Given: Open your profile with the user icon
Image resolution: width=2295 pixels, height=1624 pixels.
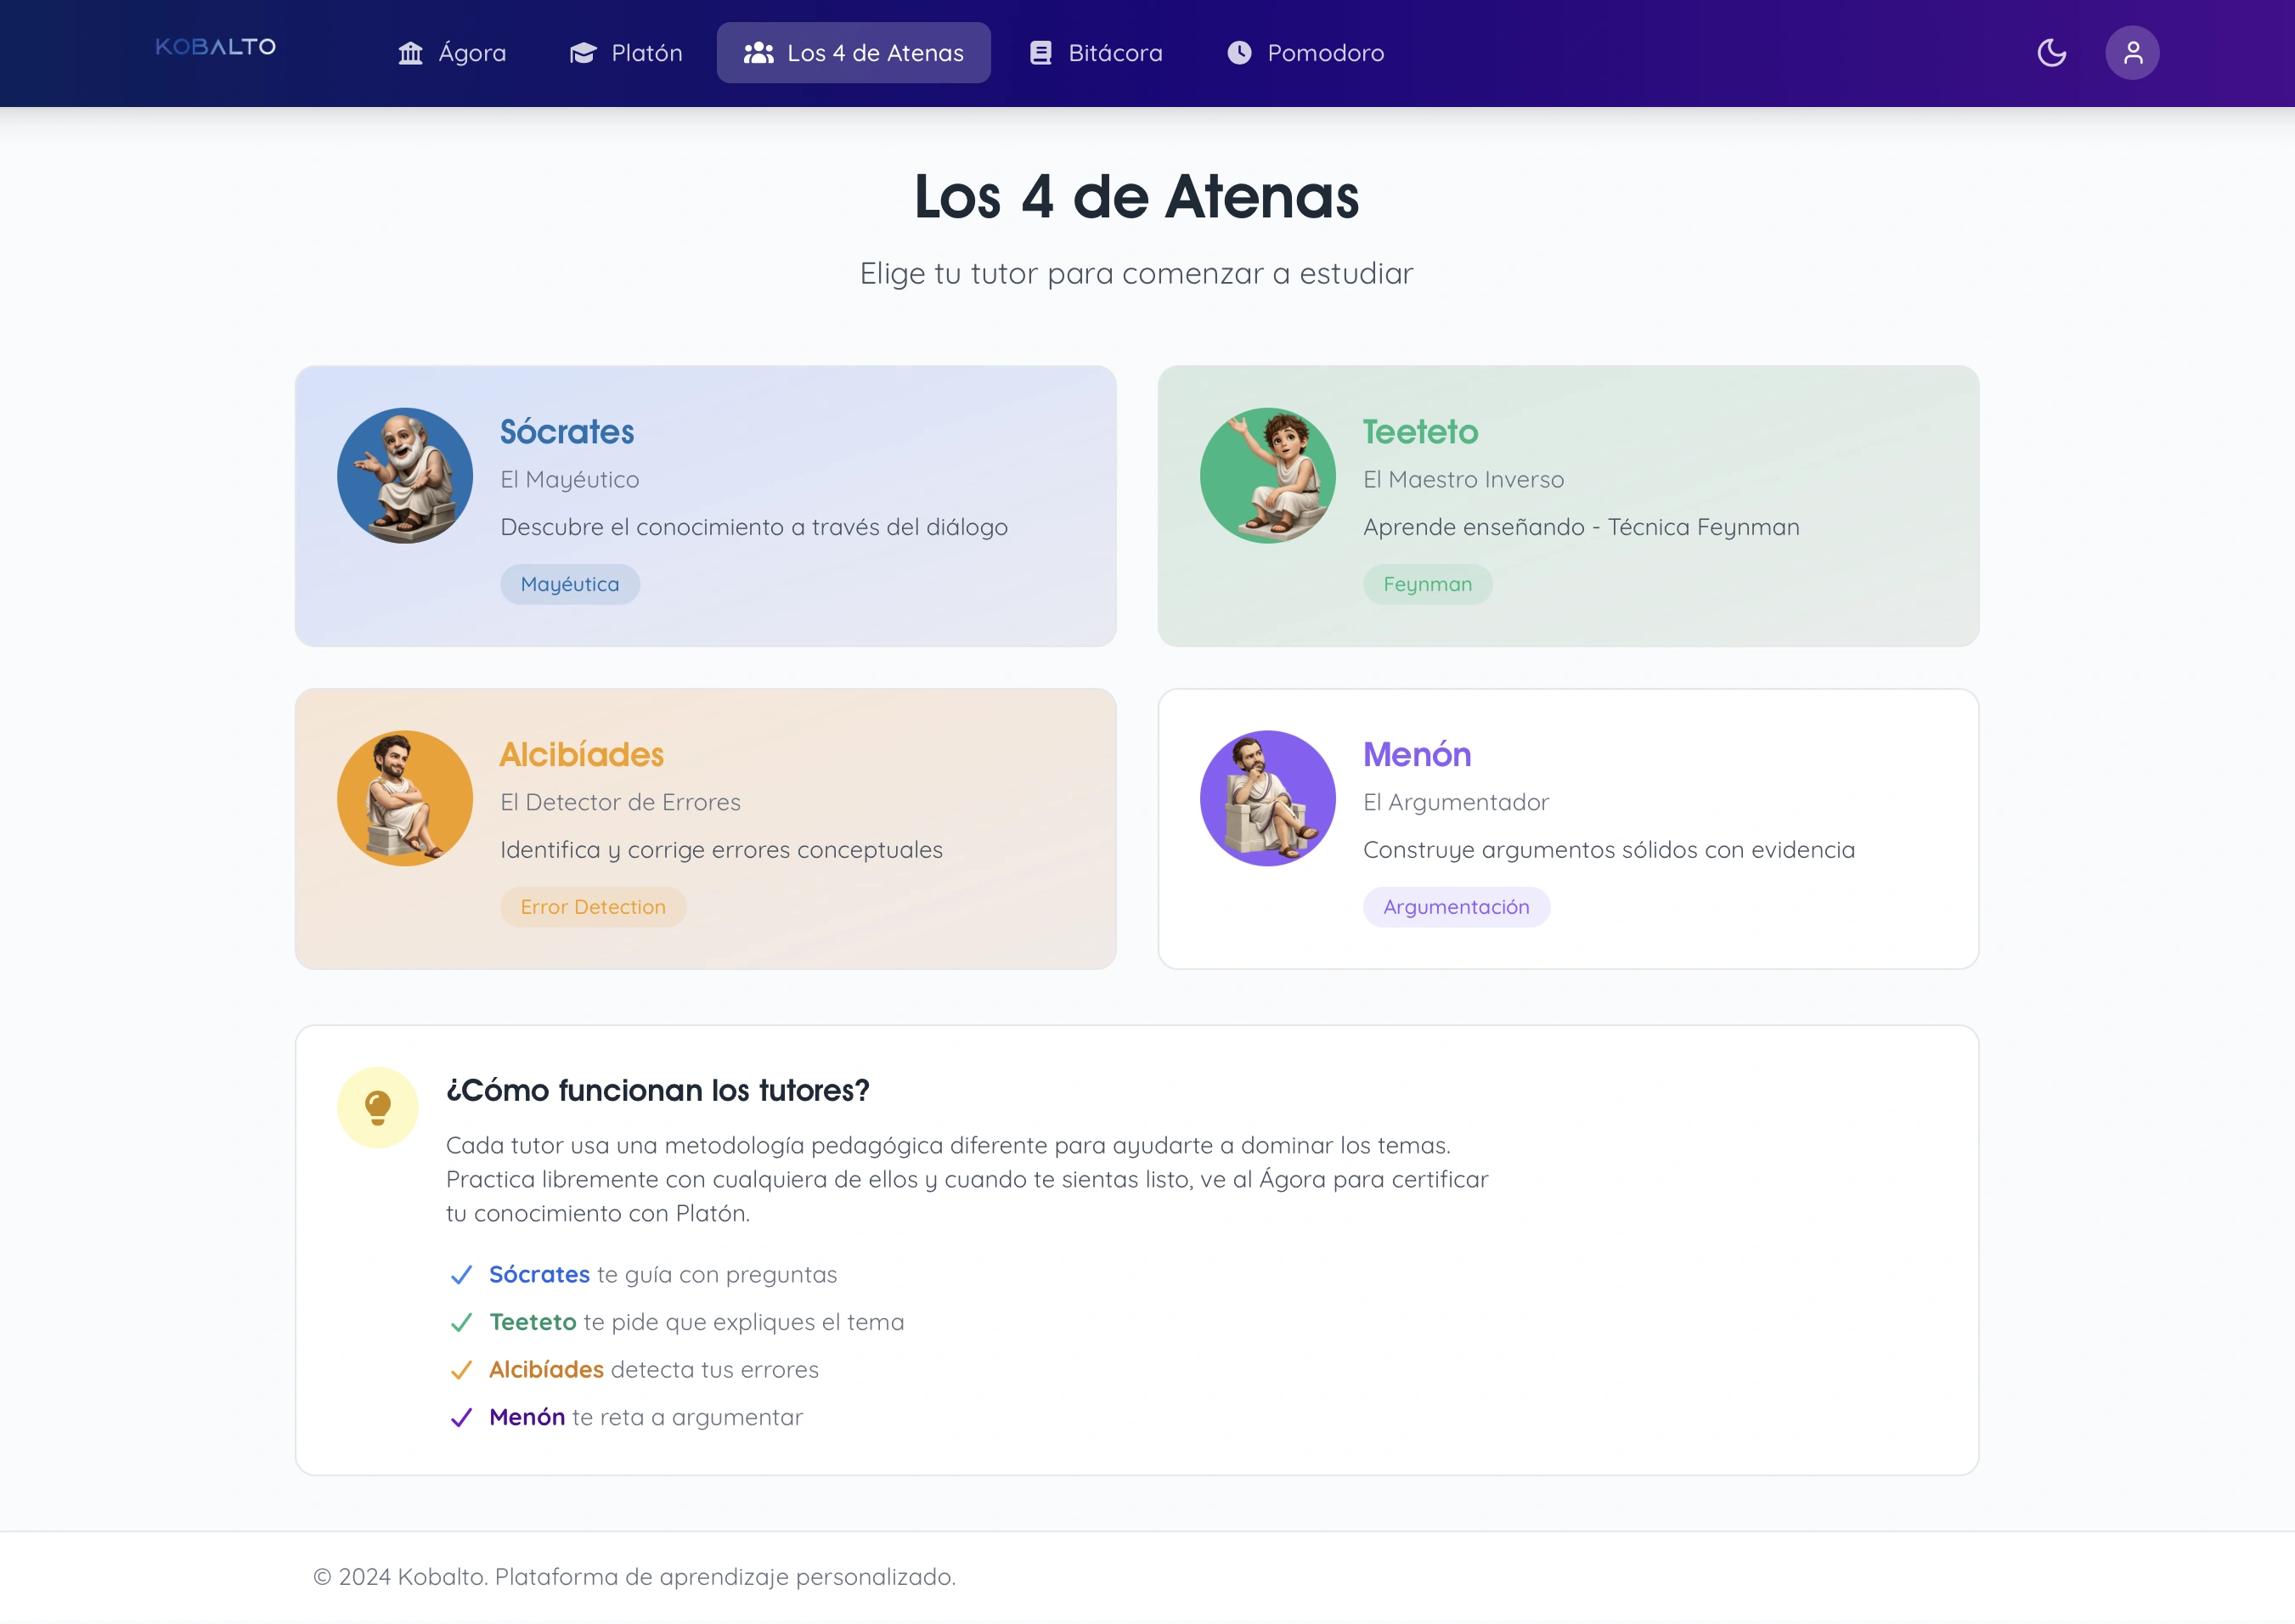Looking at the screenshot, I should point(2132,52).
